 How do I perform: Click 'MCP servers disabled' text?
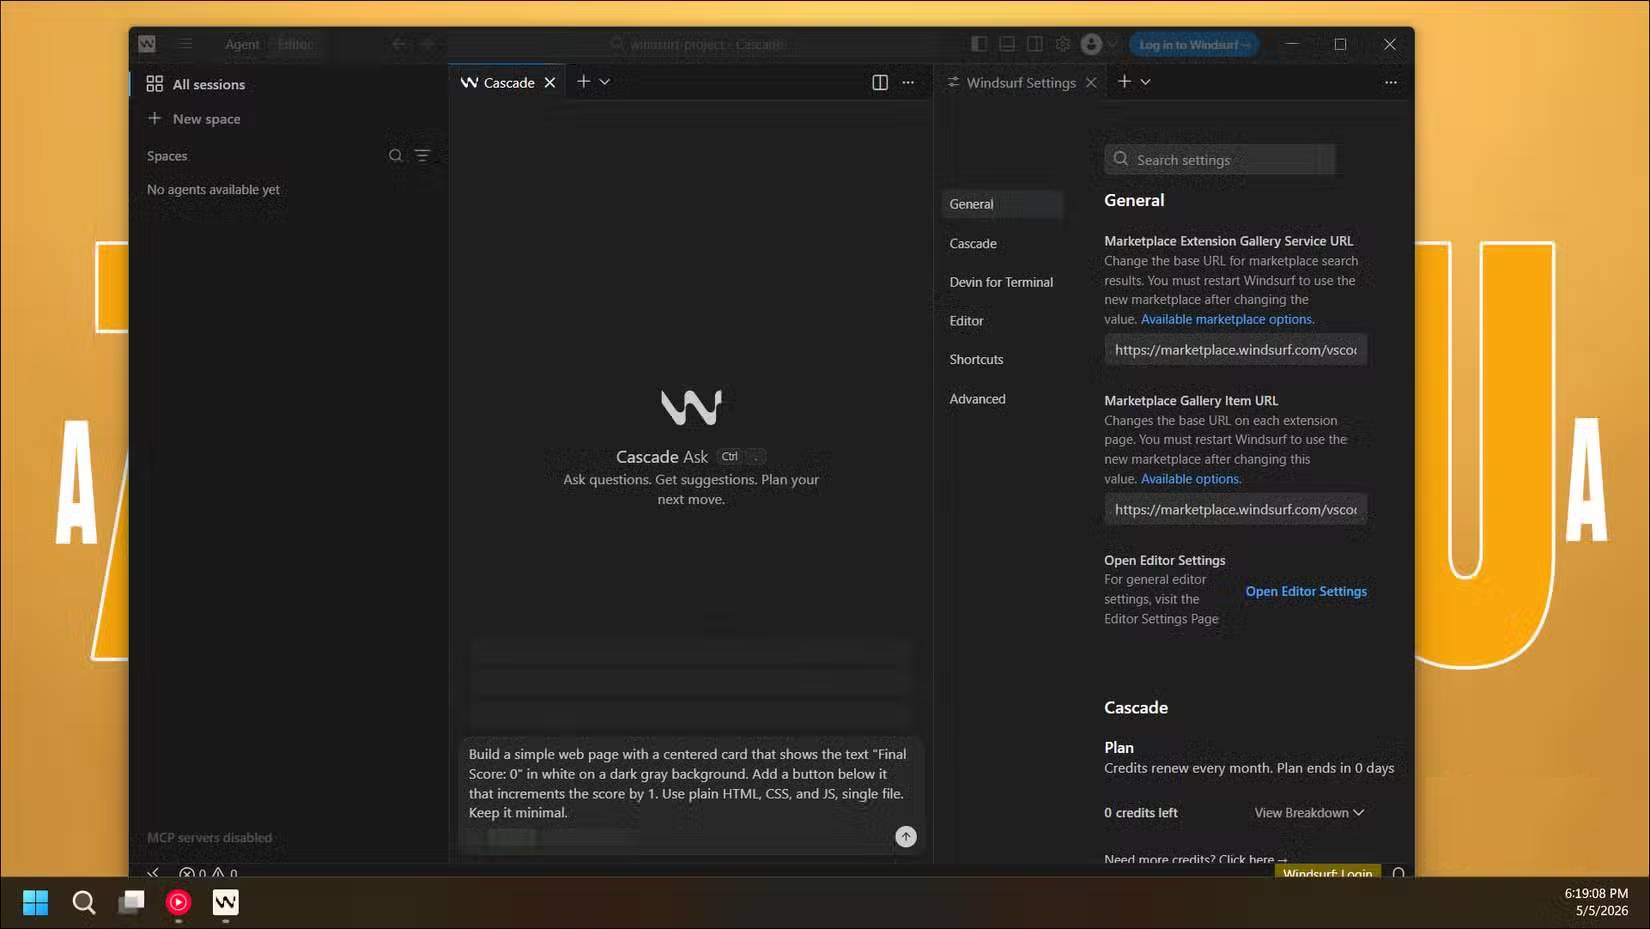click(x=209, y=838)
